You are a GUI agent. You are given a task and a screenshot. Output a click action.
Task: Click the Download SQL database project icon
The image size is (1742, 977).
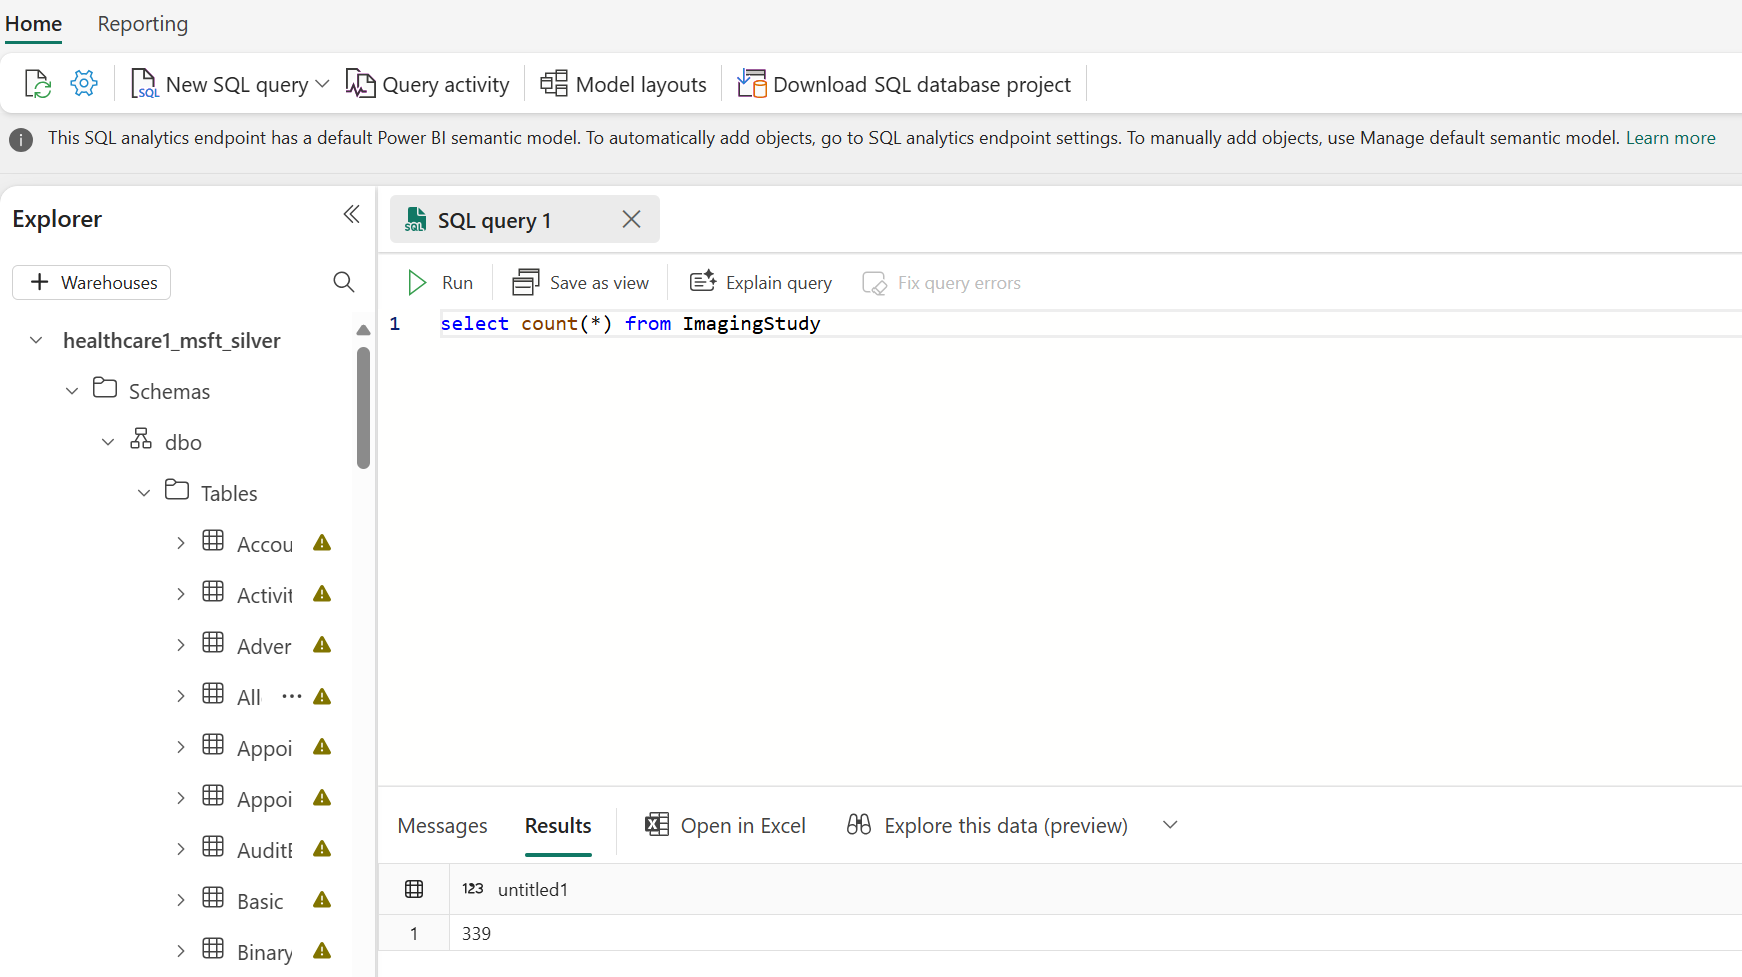tap(752, 83)
